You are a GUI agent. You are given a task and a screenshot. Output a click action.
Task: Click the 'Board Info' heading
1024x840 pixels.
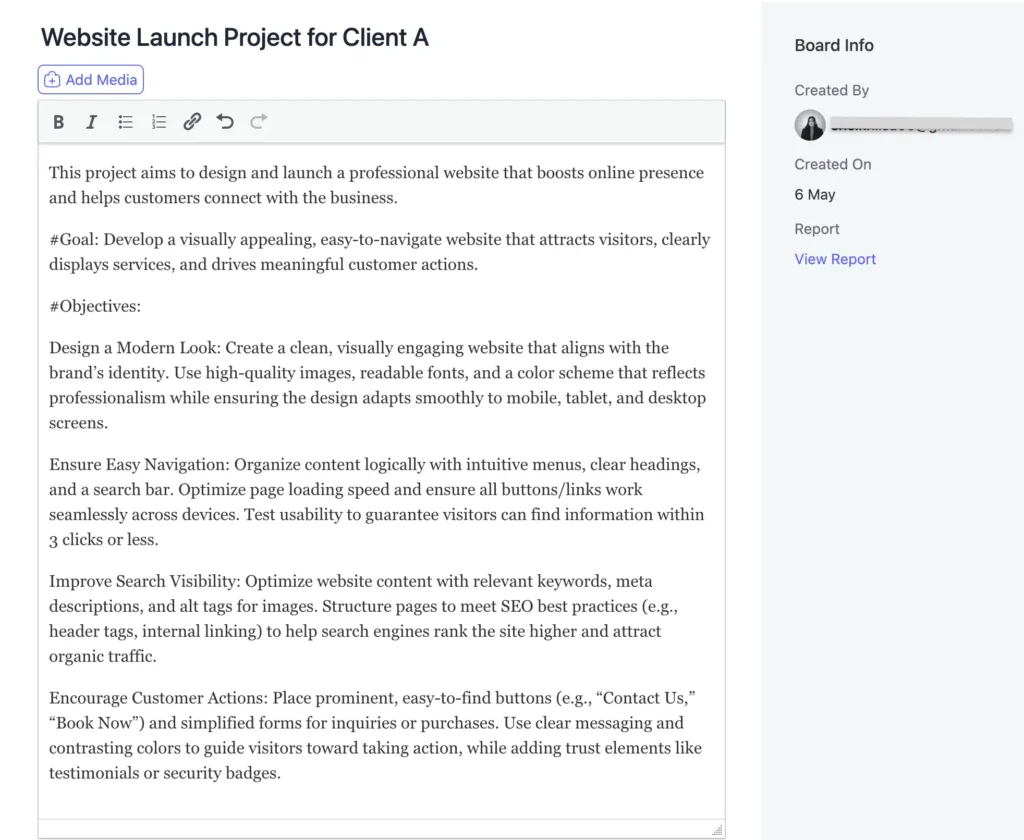click(x=834, y=45)
